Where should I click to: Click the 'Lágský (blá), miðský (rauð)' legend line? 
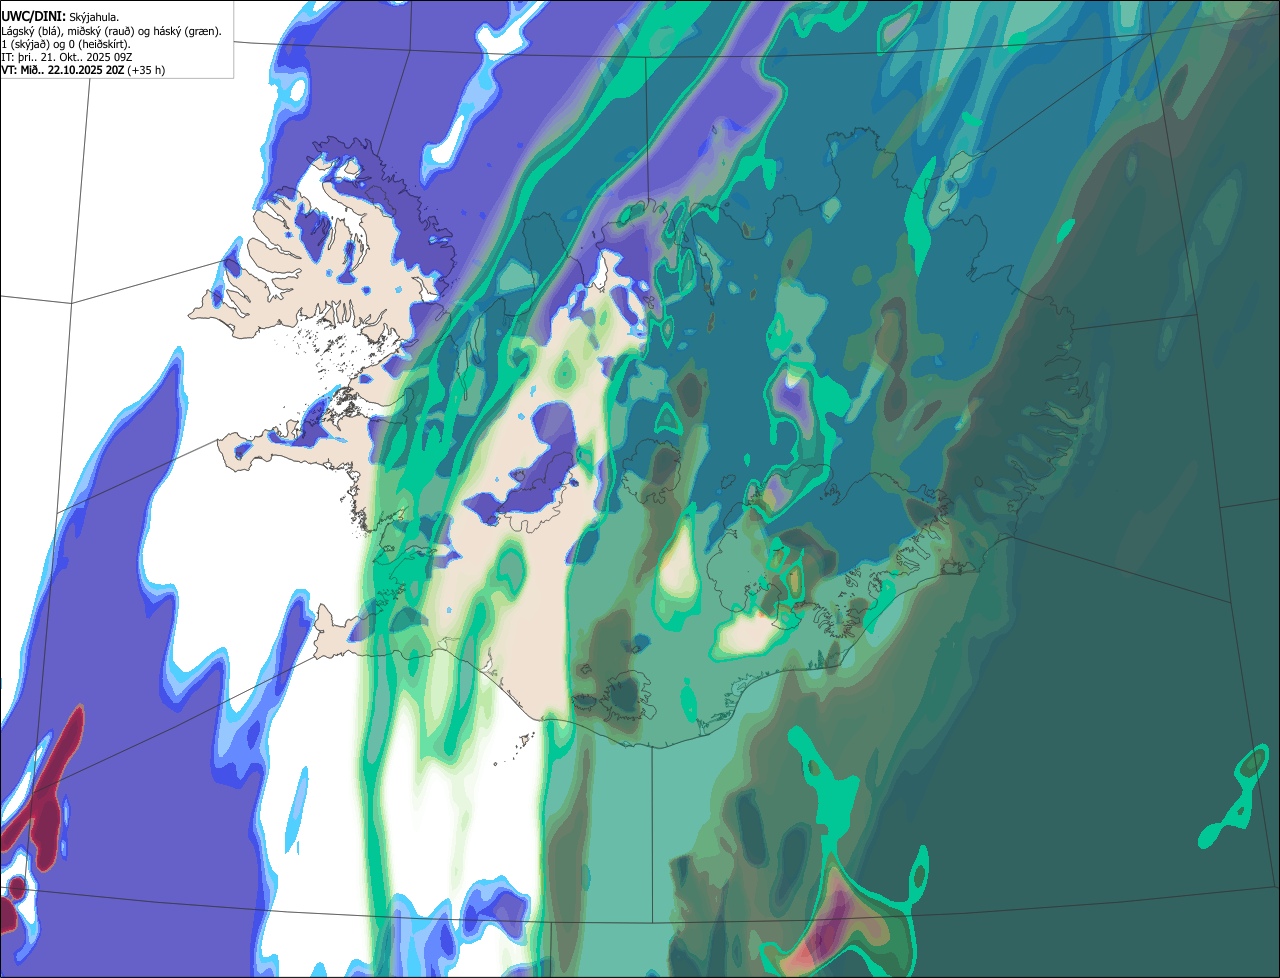pos(112,31)
